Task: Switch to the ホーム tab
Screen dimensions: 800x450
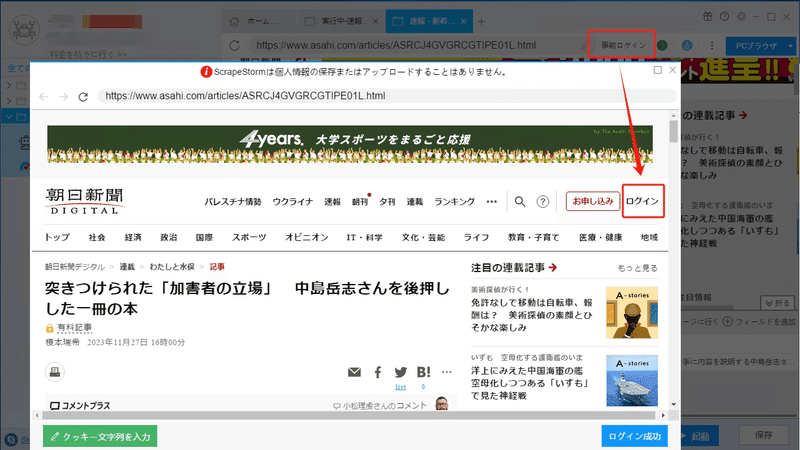Action: click(259, 21)
